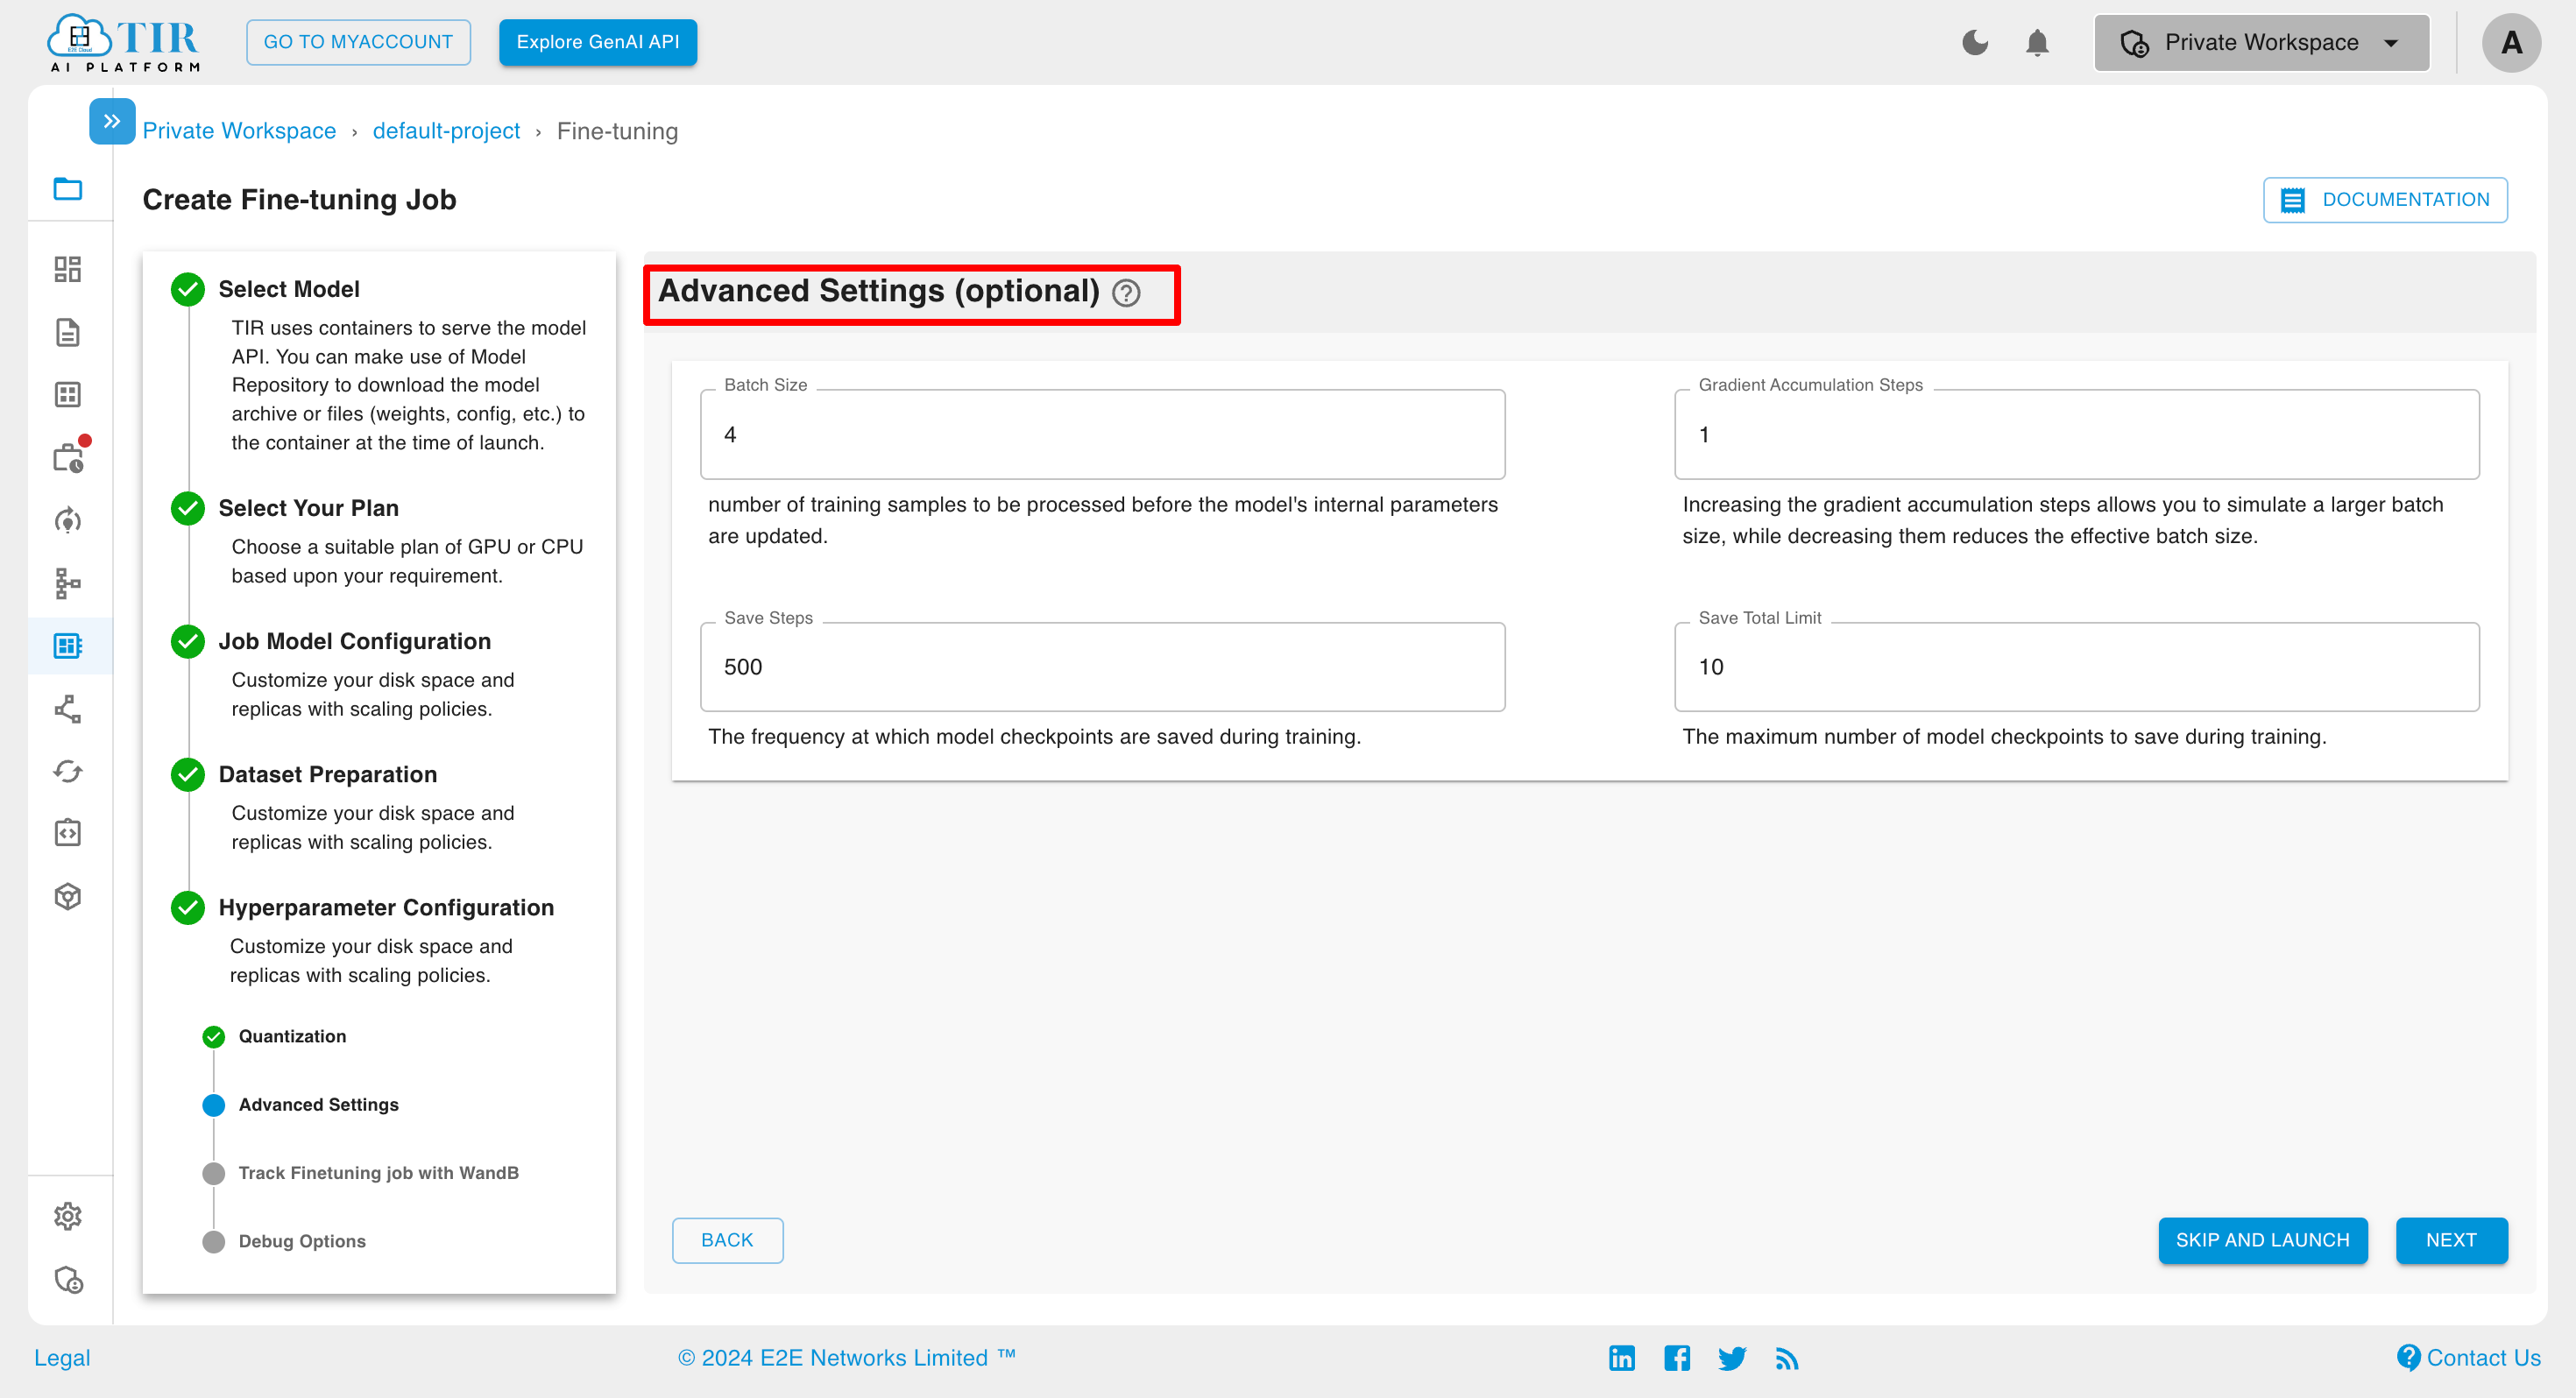
Task: Select the highlighted fine-tuning sidebar icon
Action: point(68,646)
